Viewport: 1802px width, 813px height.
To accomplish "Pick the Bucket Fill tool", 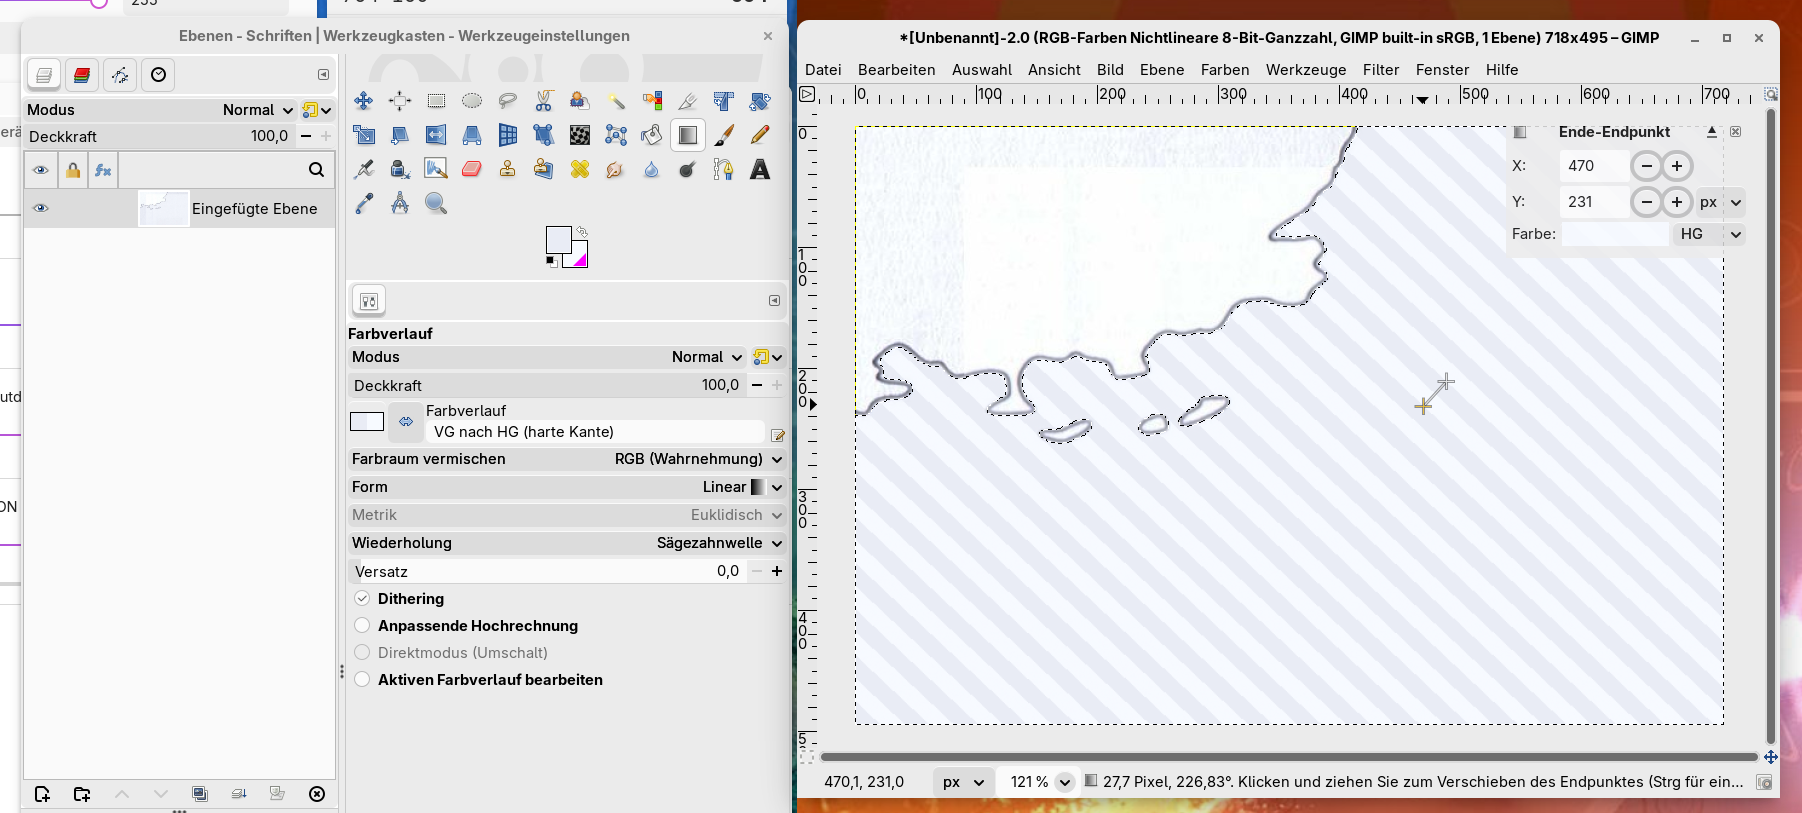I will pos(652,135).
